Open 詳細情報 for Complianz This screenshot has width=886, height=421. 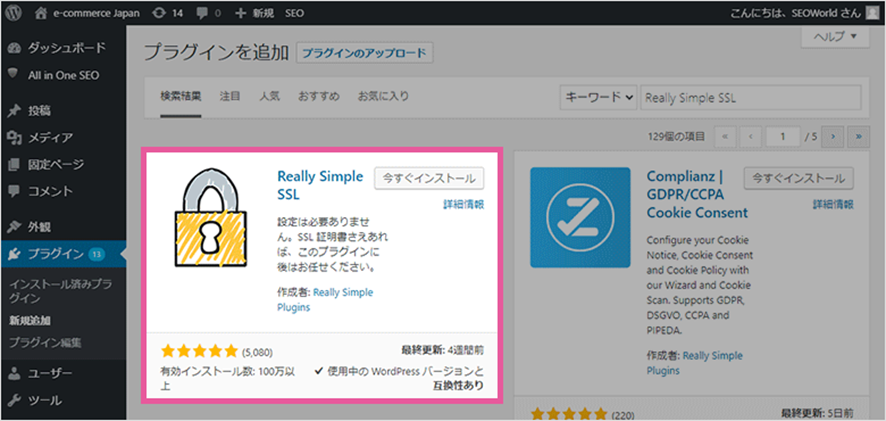coord(833,205)
